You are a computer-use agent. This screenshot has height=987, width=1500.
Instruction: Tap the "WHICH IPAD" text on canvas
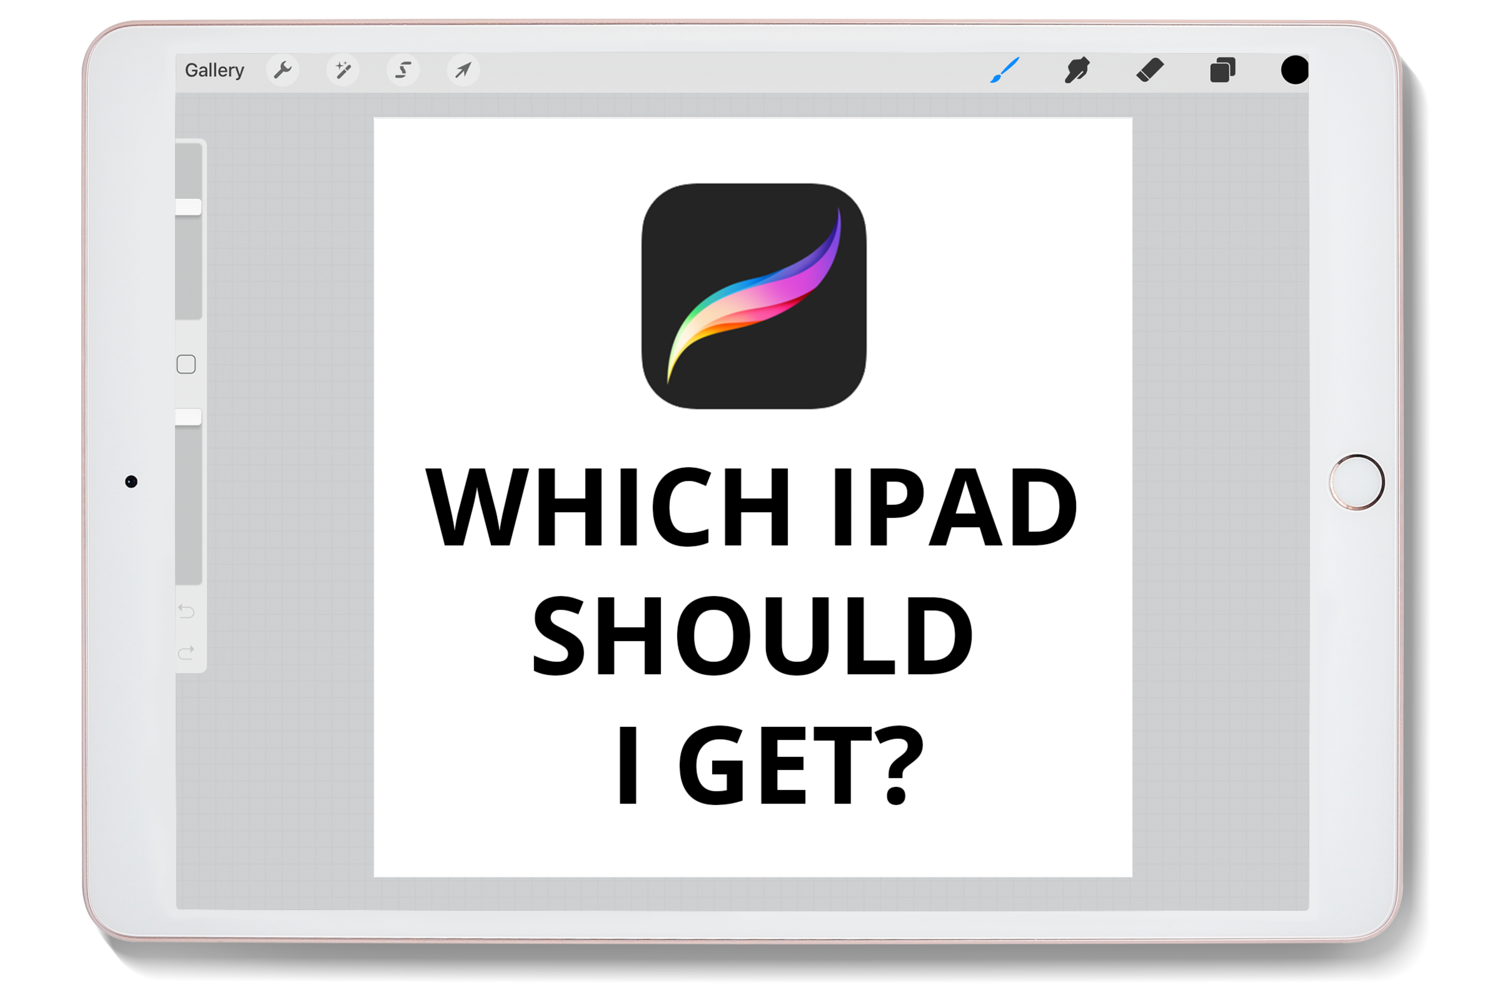pos(752,508)
